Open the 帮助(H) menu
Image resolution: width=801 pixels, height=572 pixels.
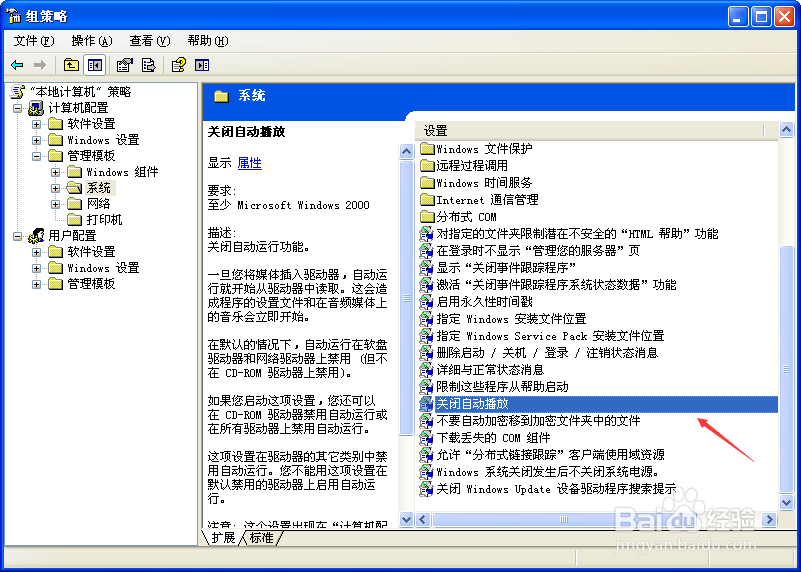click(x=208, y=41)
